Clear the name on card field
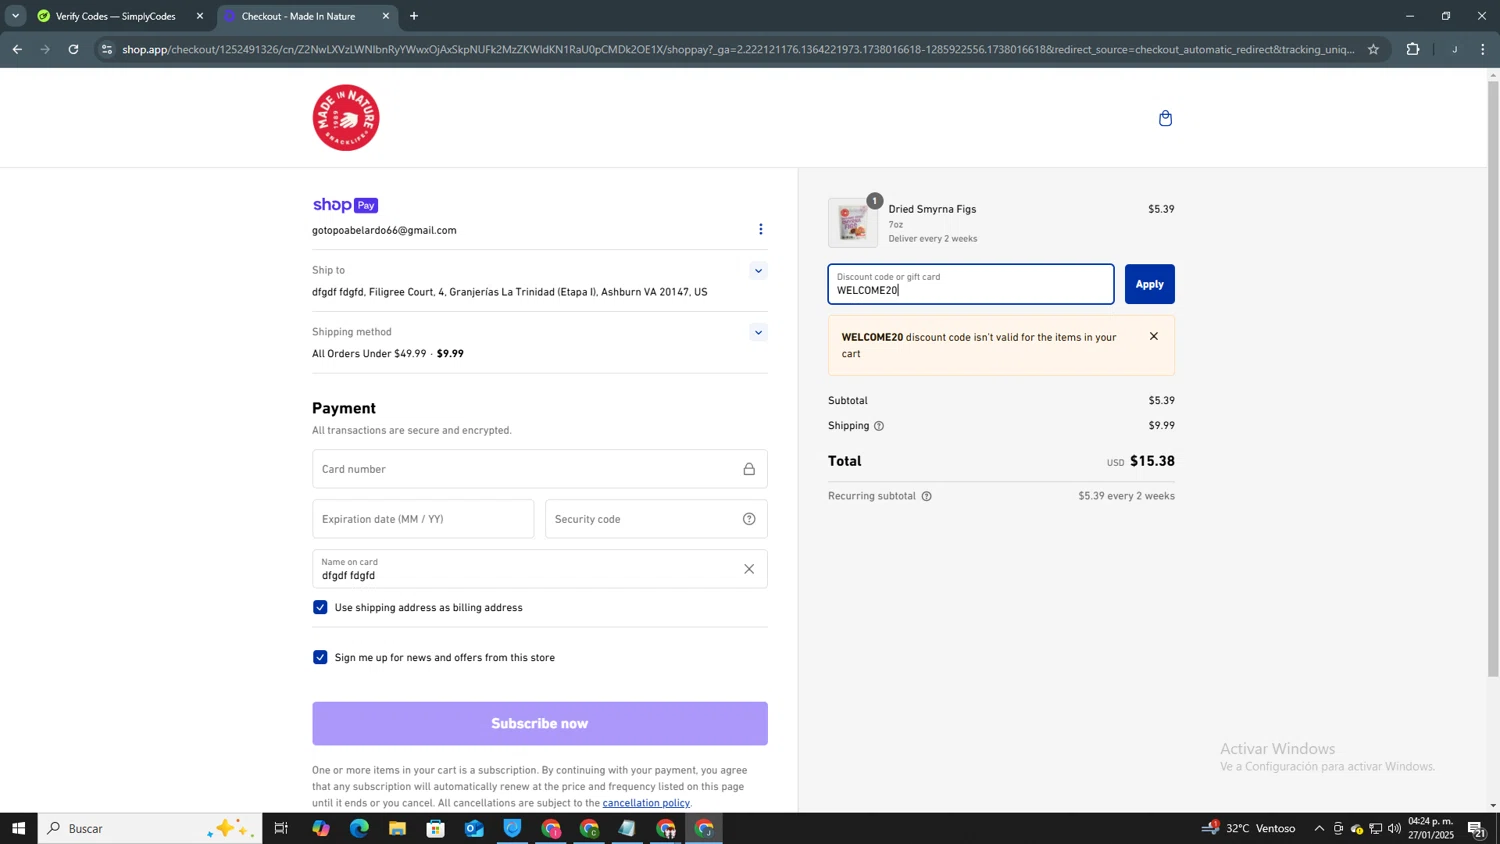The image size is (1500, 844). pos(749,569)
